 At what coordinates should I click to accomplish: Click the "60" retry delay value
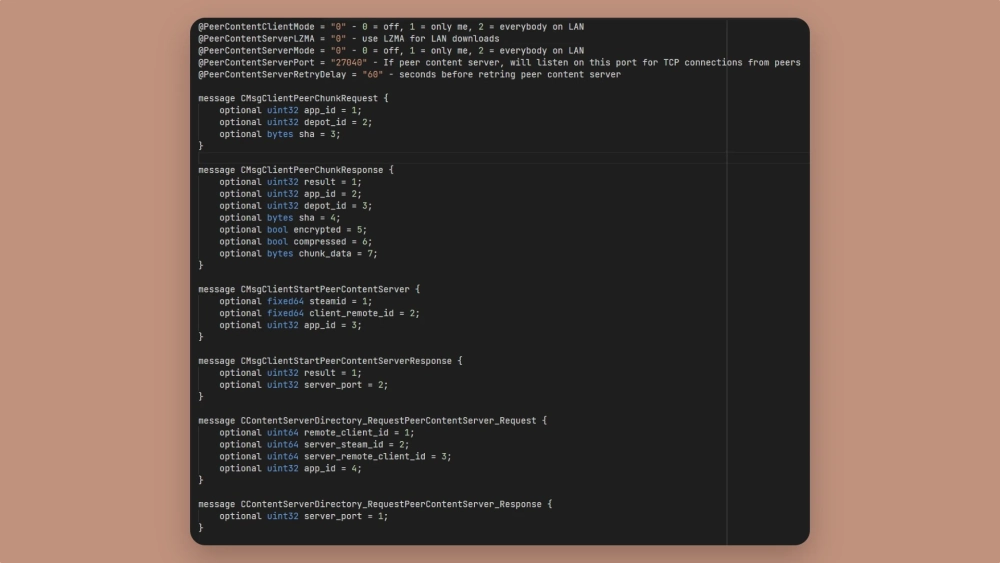[371, 74]
